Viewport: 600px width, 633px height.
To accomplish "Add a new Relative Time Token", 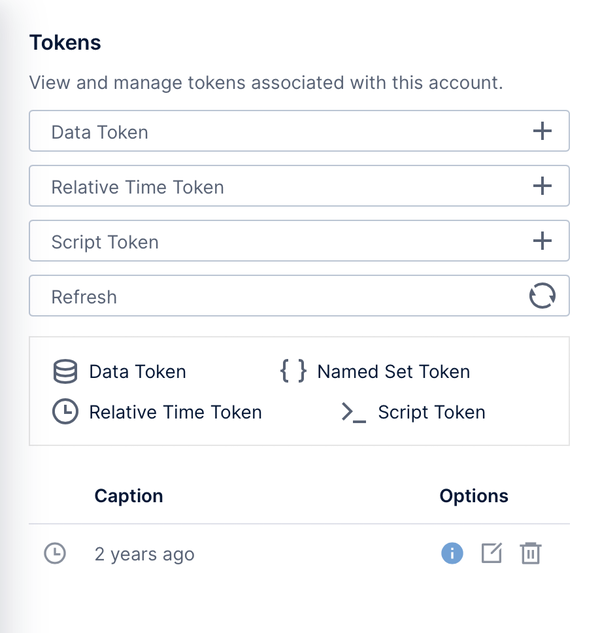I will point(299,186).
